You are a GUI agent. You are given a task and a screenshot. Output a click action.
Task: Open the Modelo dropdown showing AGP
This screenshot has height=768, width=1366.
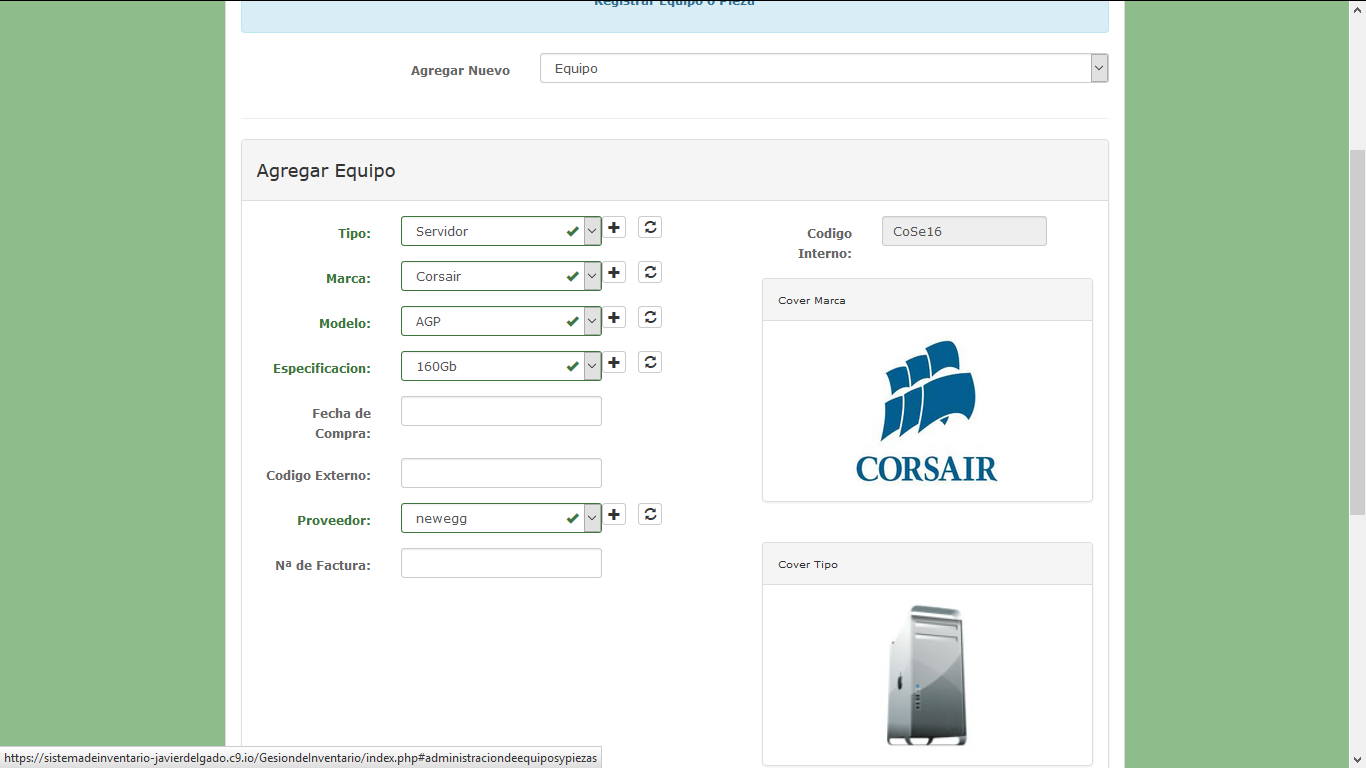point(501,321)
